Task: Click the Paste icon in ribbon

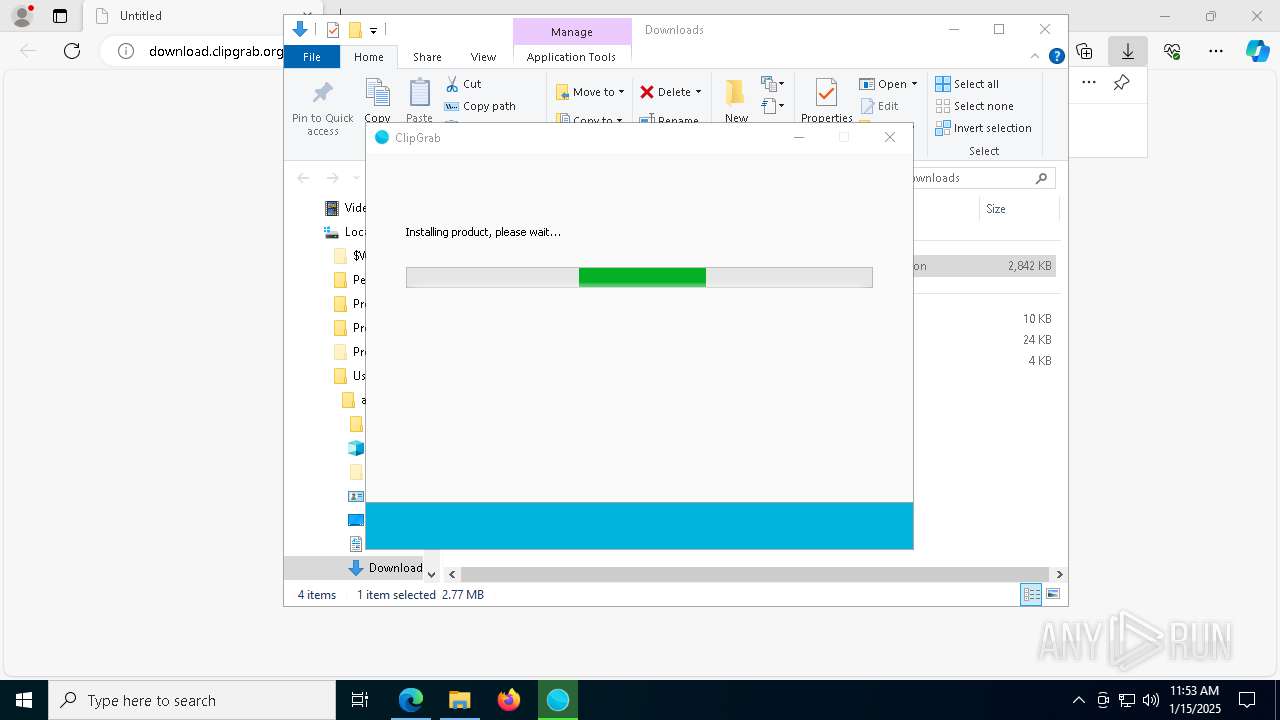Action: [x=419, y=93]
